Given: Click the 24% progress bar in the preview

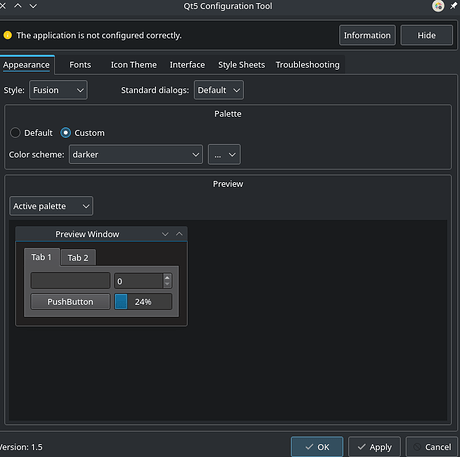Looking at the screenshot, I should [x=143, y=302].
